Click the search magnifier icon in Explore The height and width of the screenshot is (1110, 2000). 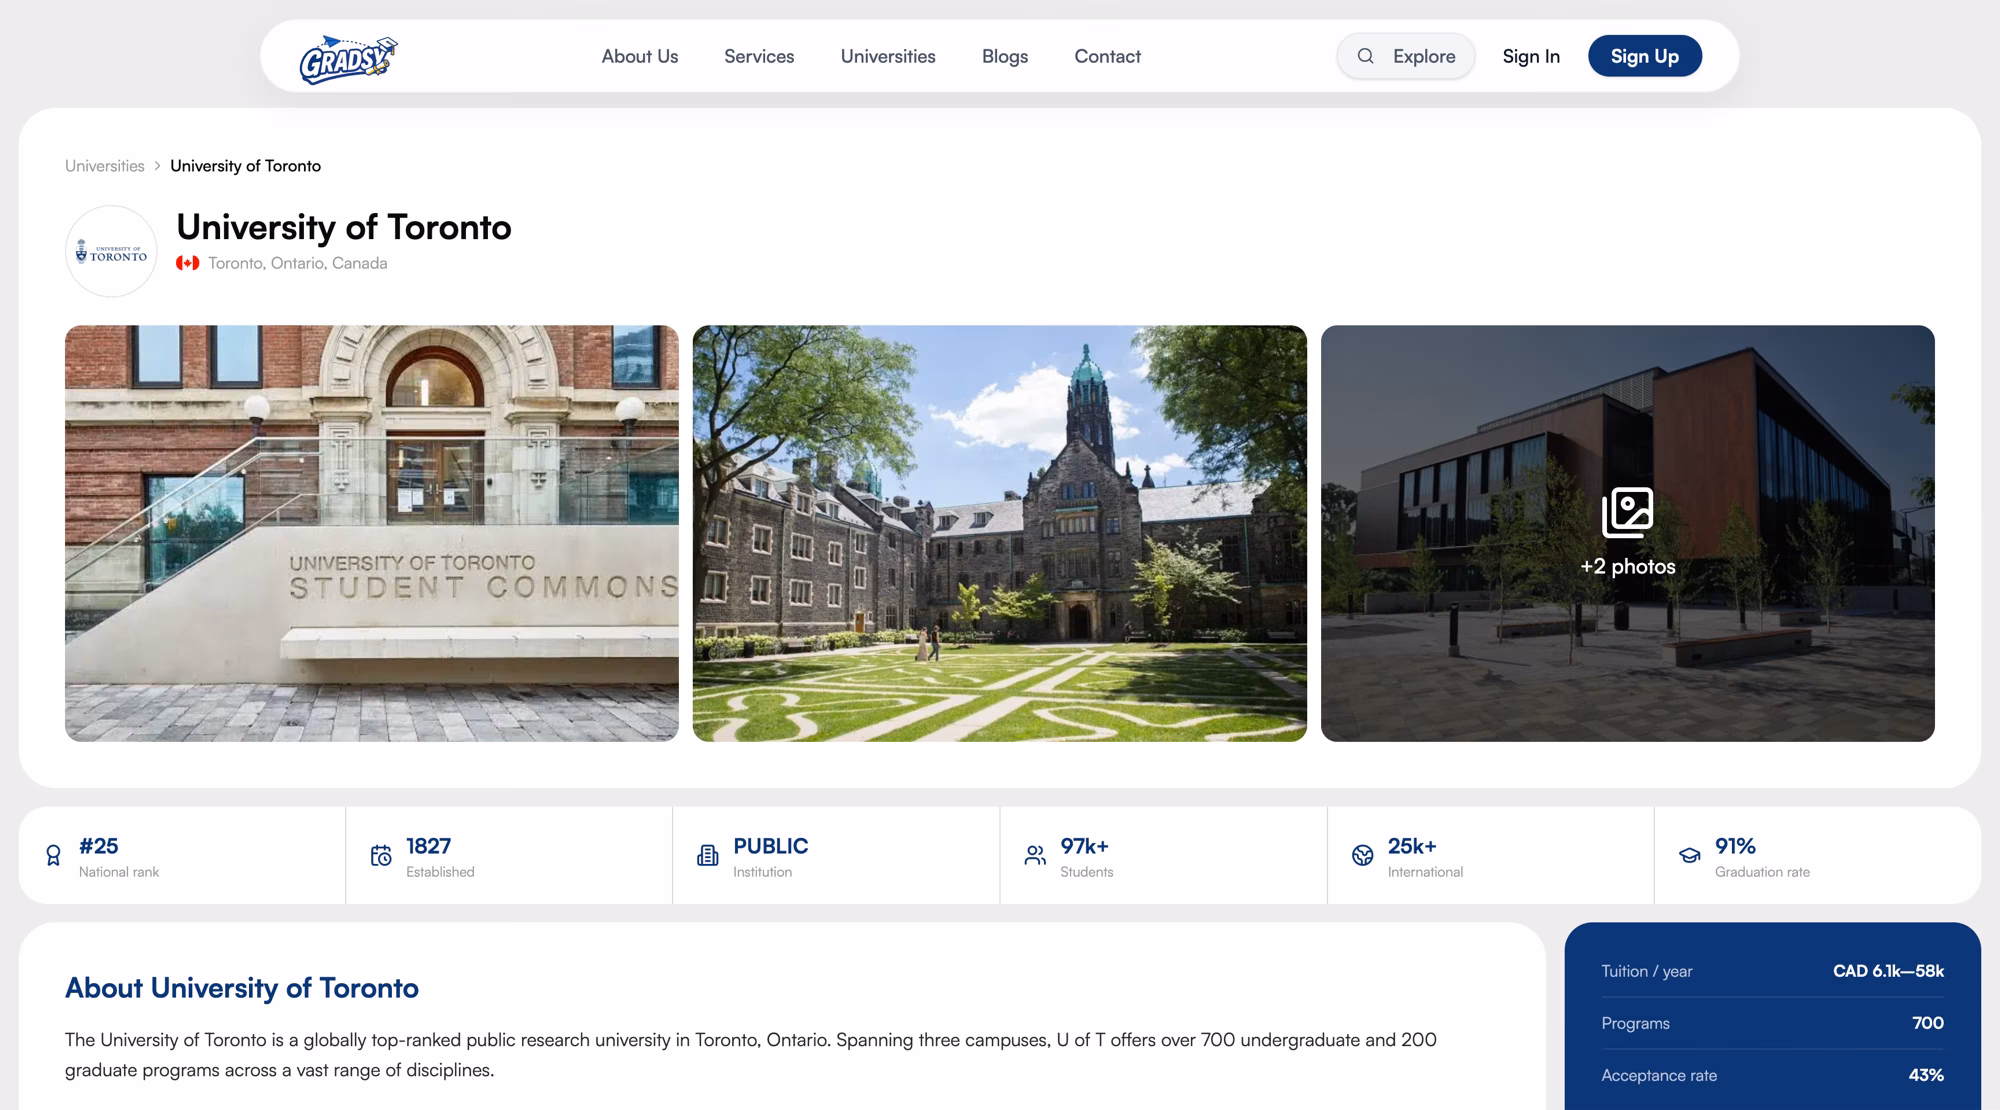pos(1365,56)
